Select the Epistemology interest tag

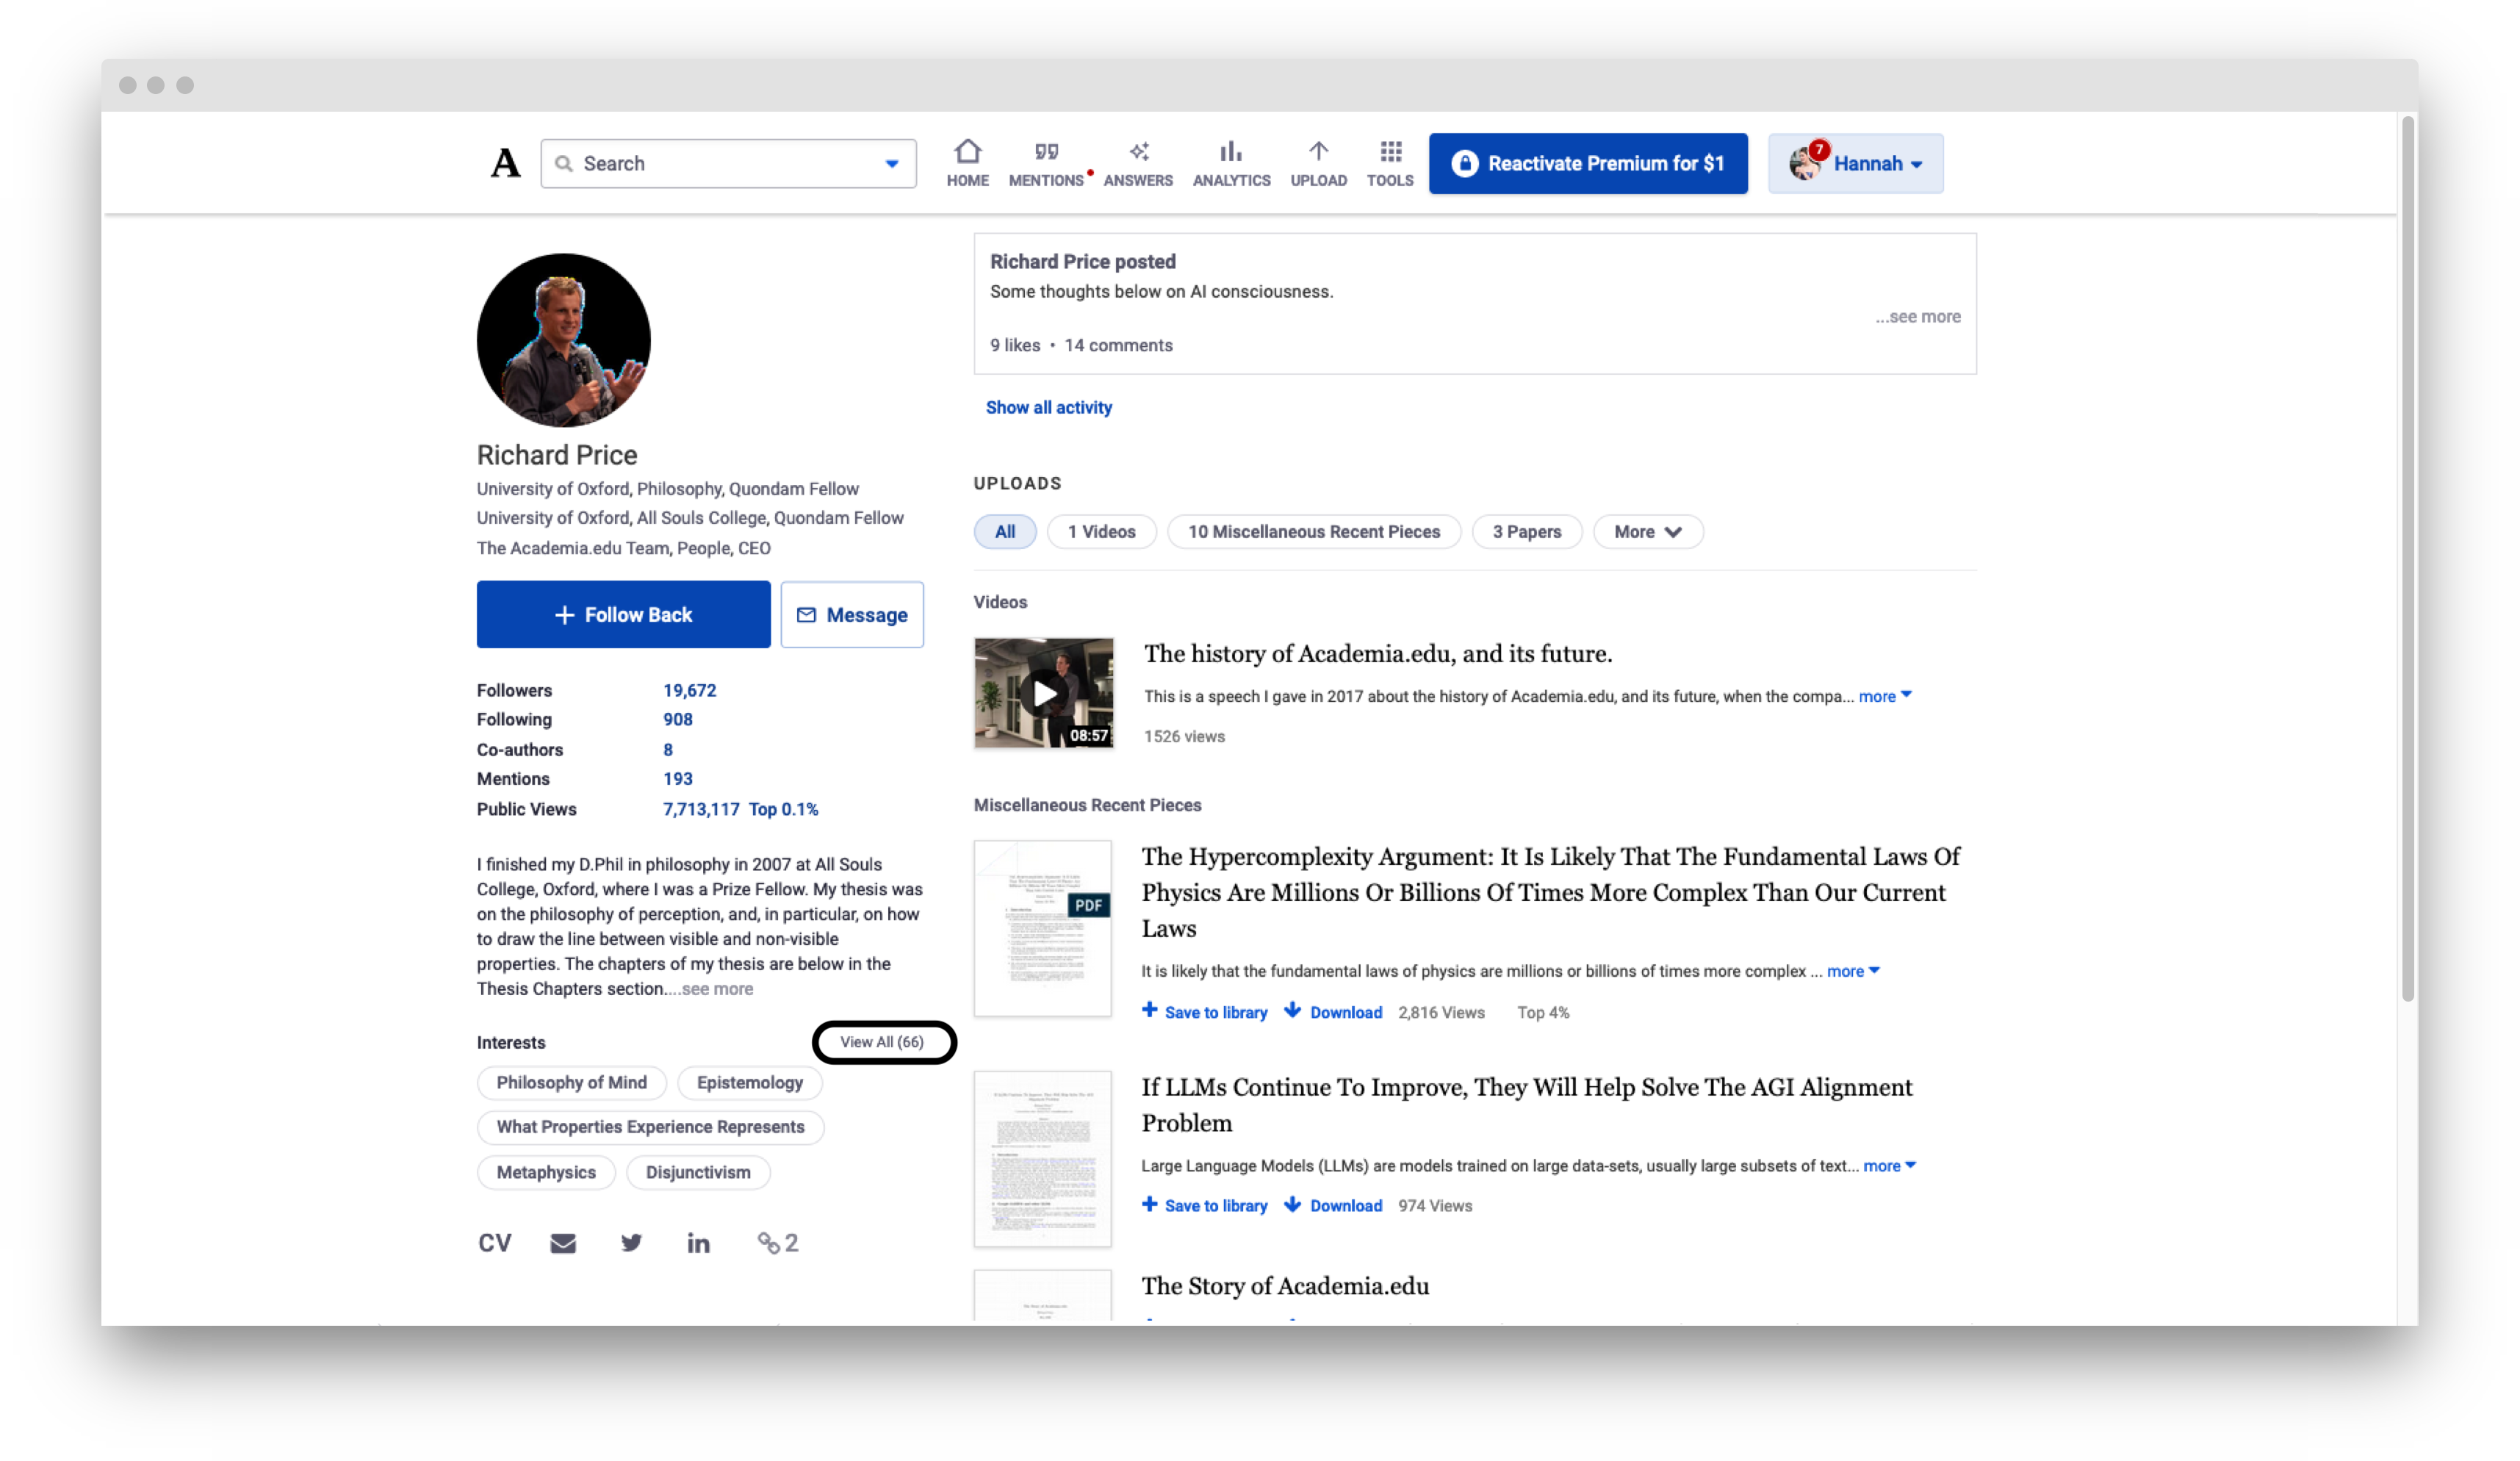[749, 1082]
